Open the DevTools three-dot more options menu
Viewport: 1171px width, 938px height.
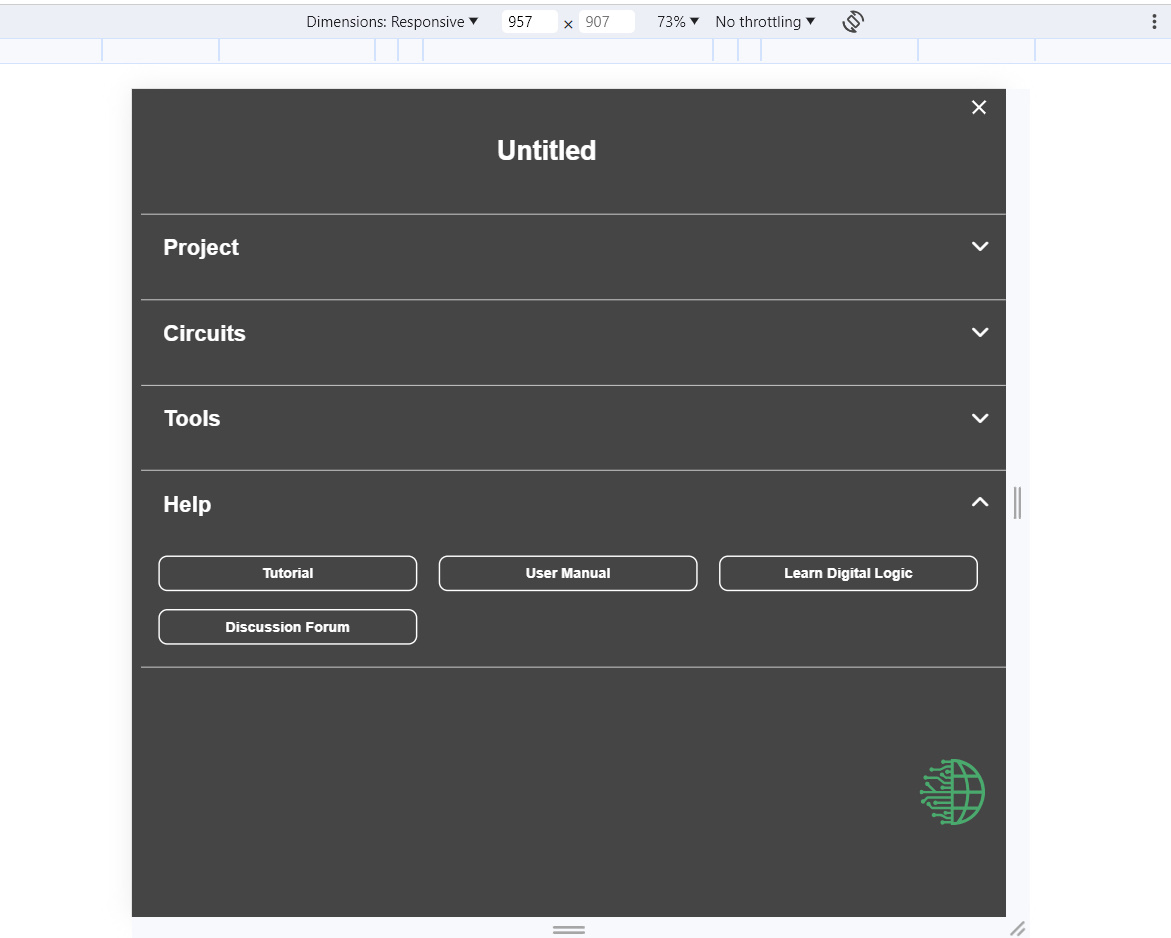(x=1154, y=22)
